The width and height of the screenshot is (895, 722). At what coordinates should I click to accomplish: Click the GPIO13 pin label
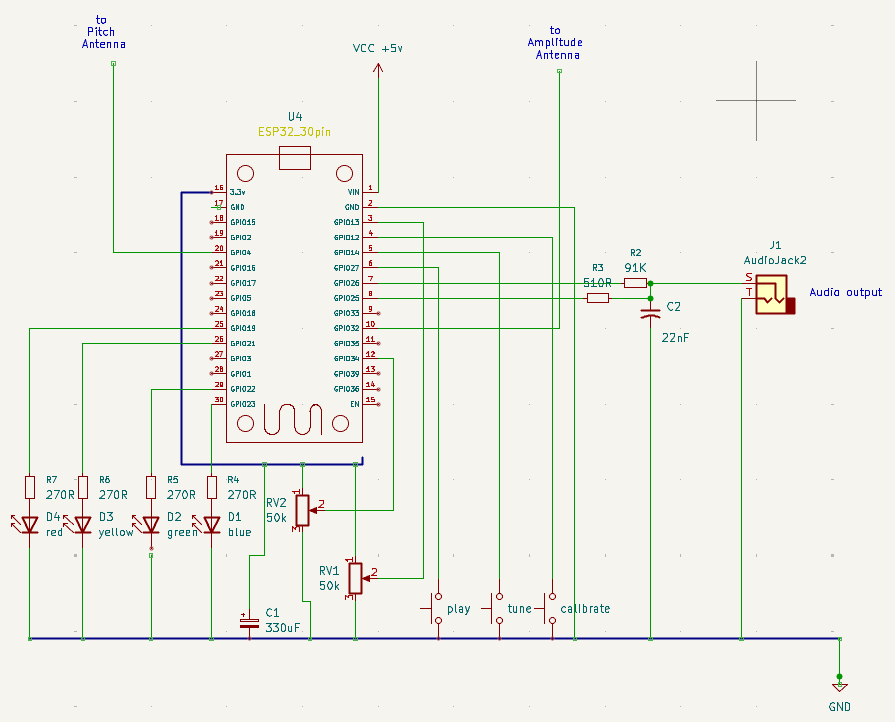(346, 222)
